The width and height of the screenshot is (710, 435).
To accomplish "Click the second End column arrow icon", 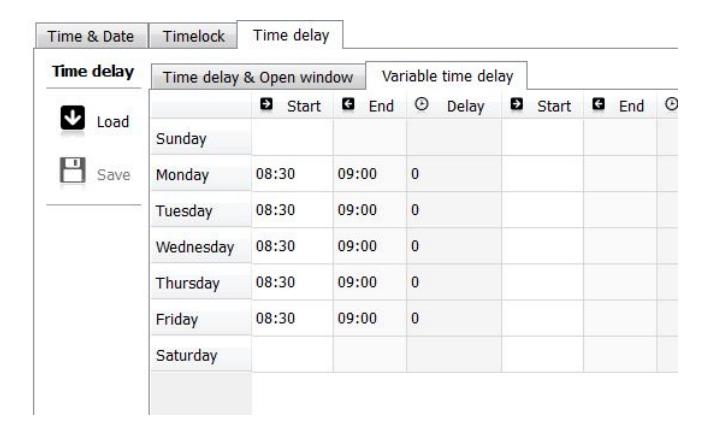I will point(599,105).
